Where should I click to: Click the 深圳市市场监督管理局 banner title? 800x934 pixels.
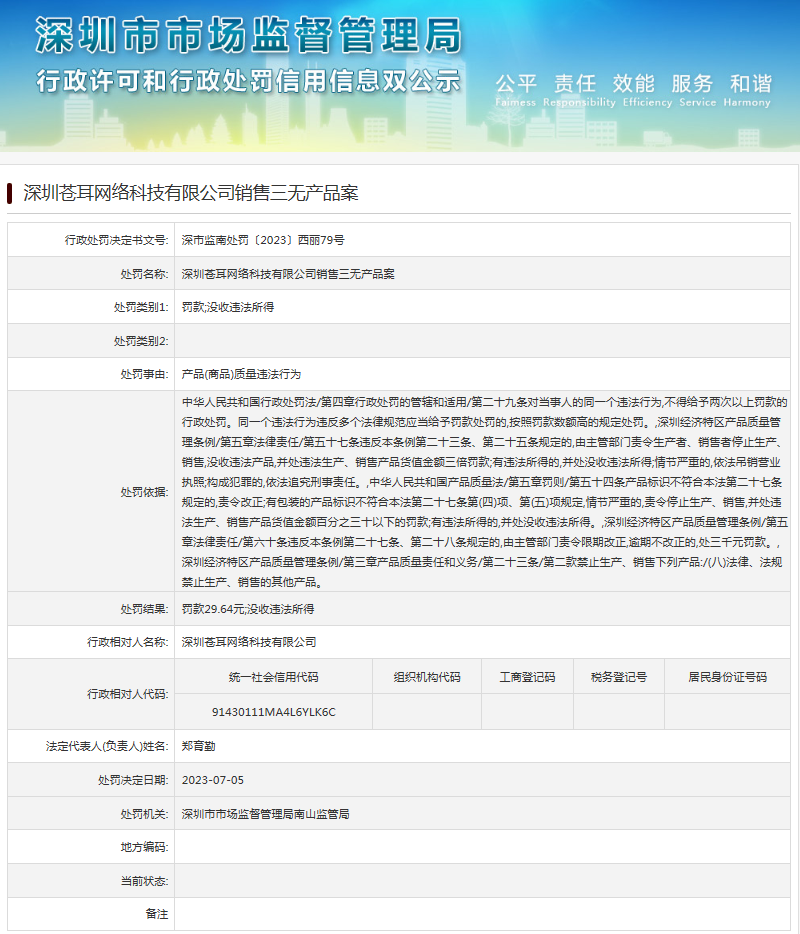(248, 35)
